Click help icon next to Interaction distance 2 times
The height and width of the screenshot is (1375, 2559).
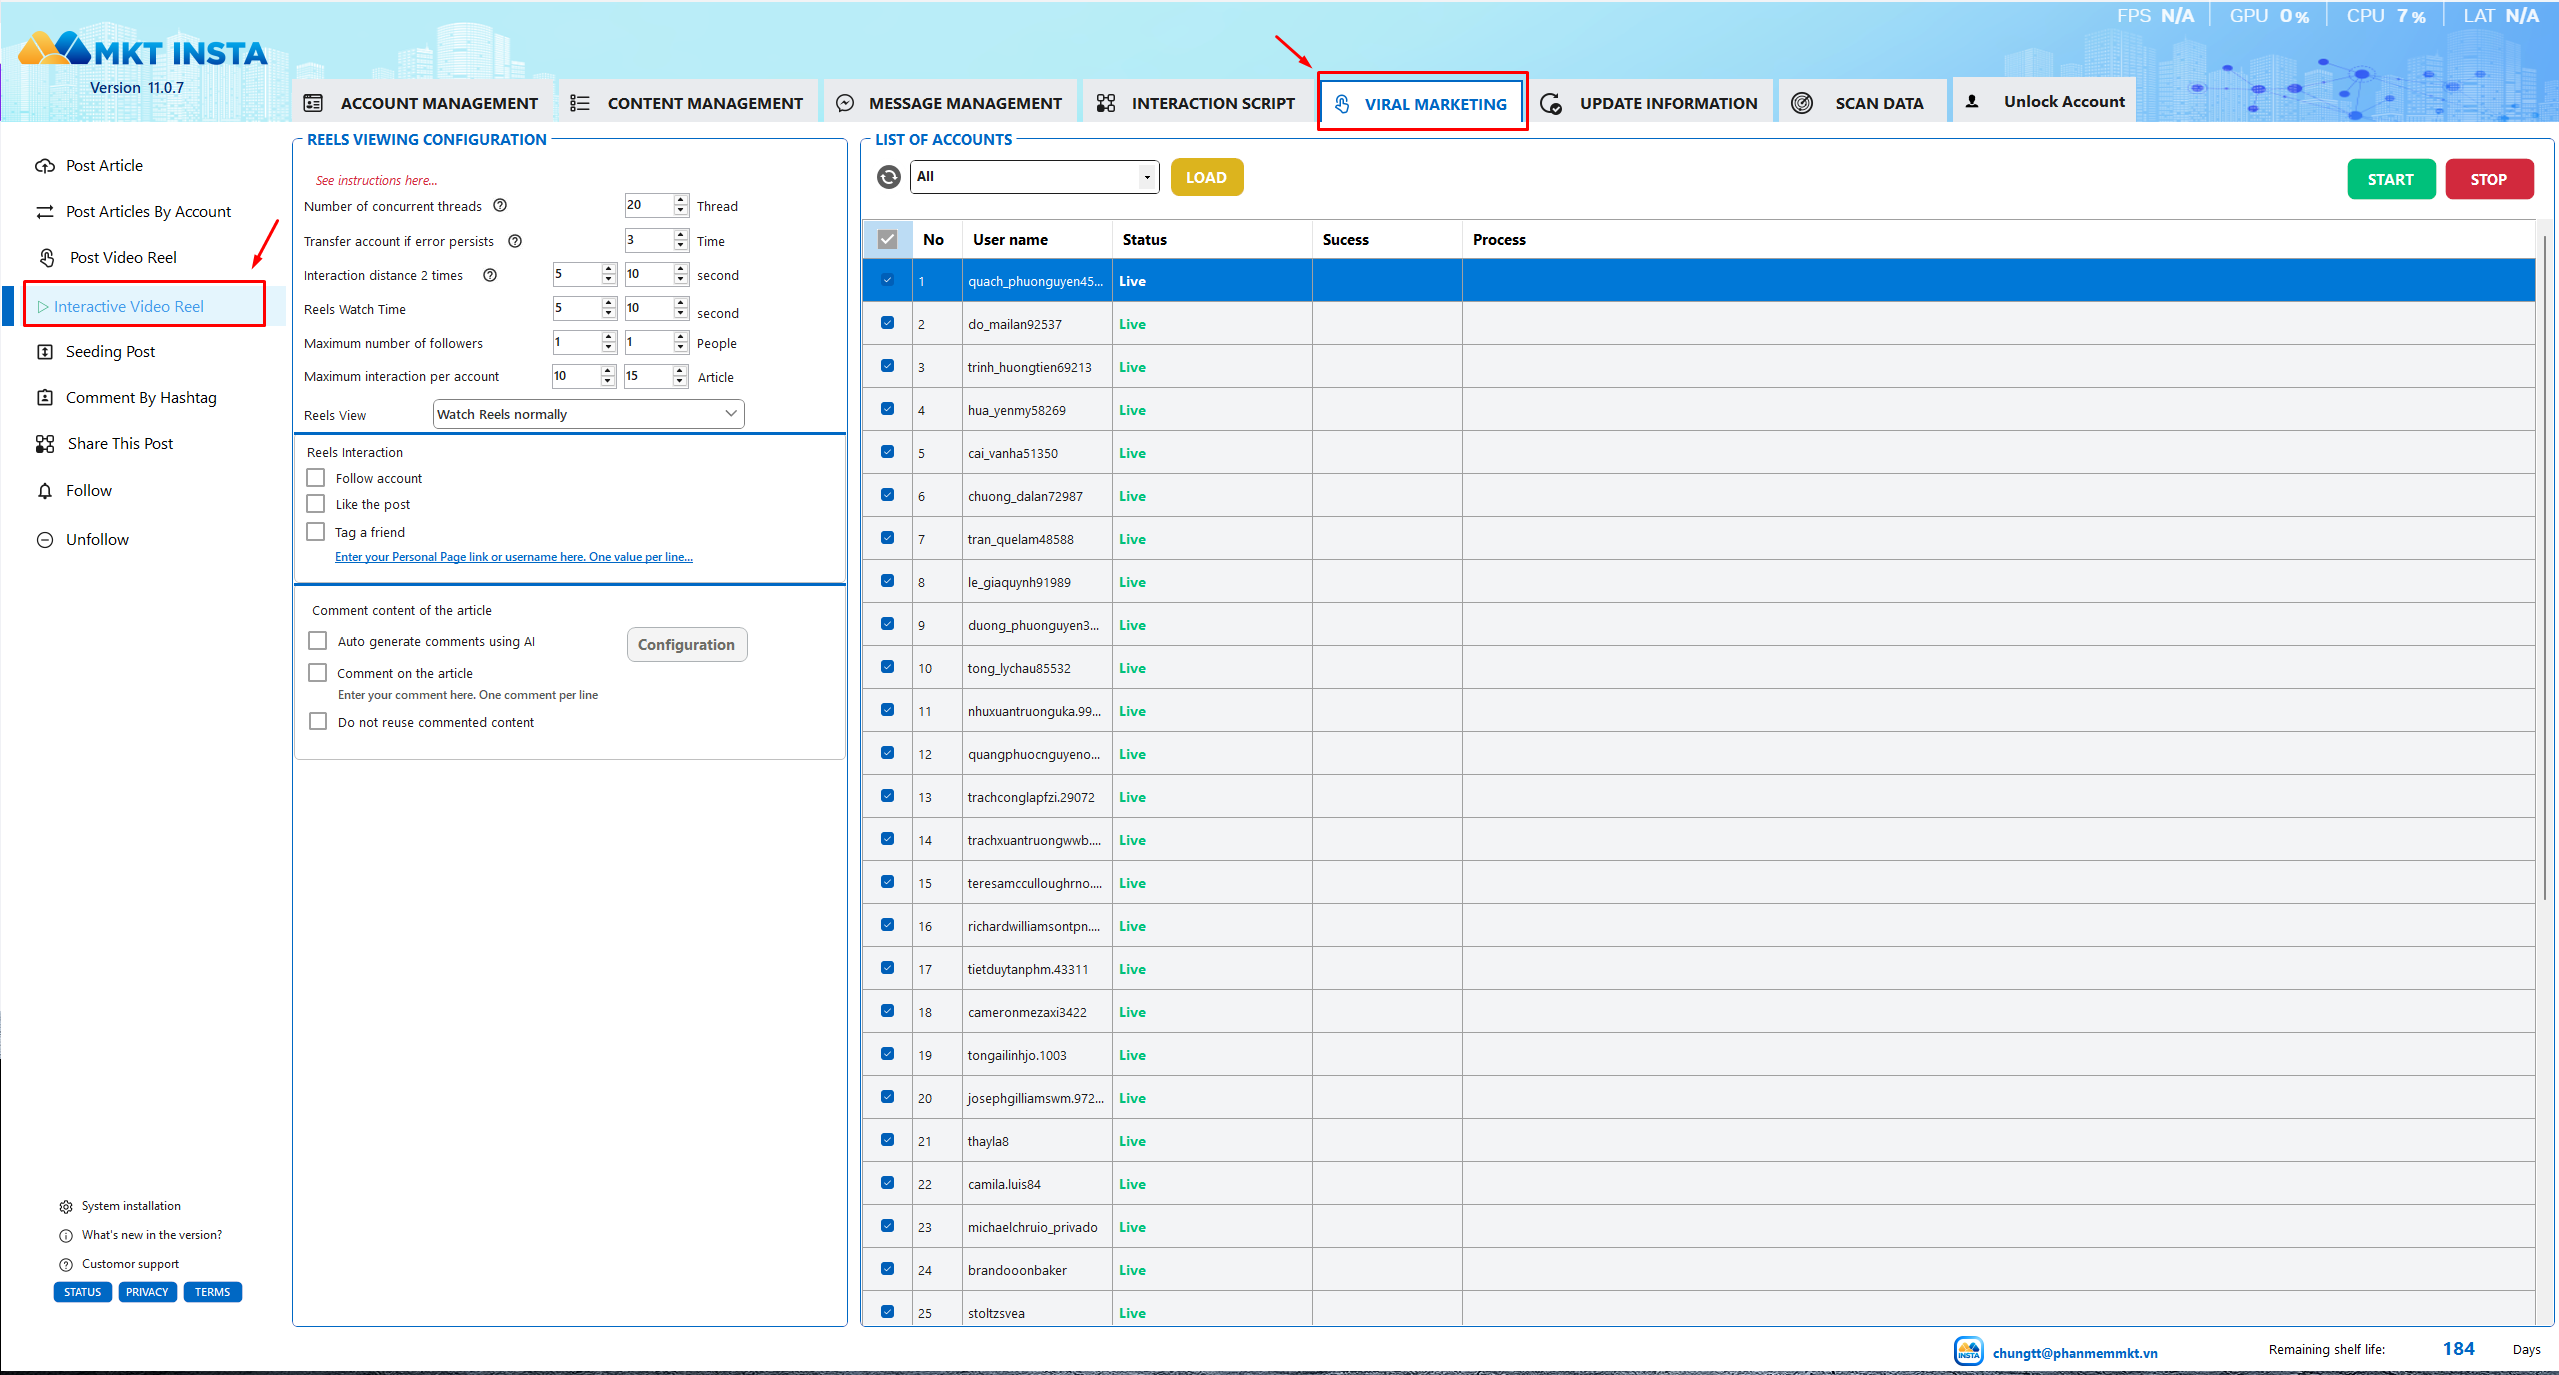click(490, 275)
